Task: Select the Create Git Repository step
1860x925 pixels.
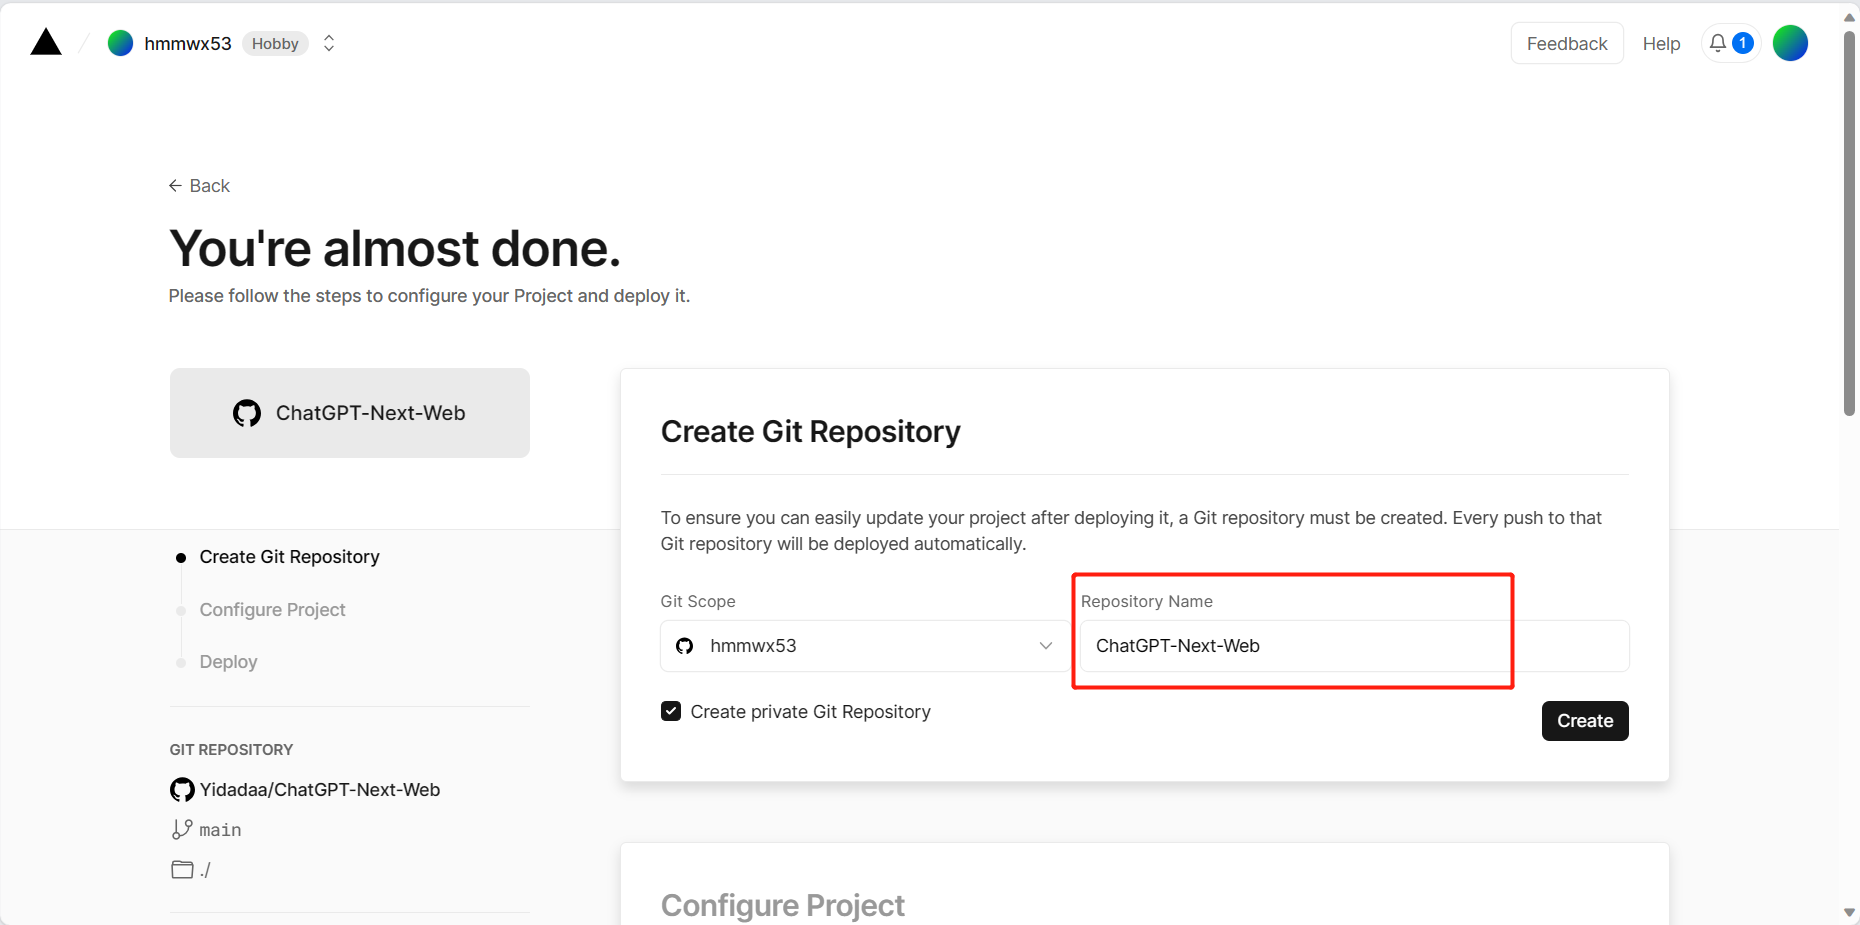Action: 289,557
